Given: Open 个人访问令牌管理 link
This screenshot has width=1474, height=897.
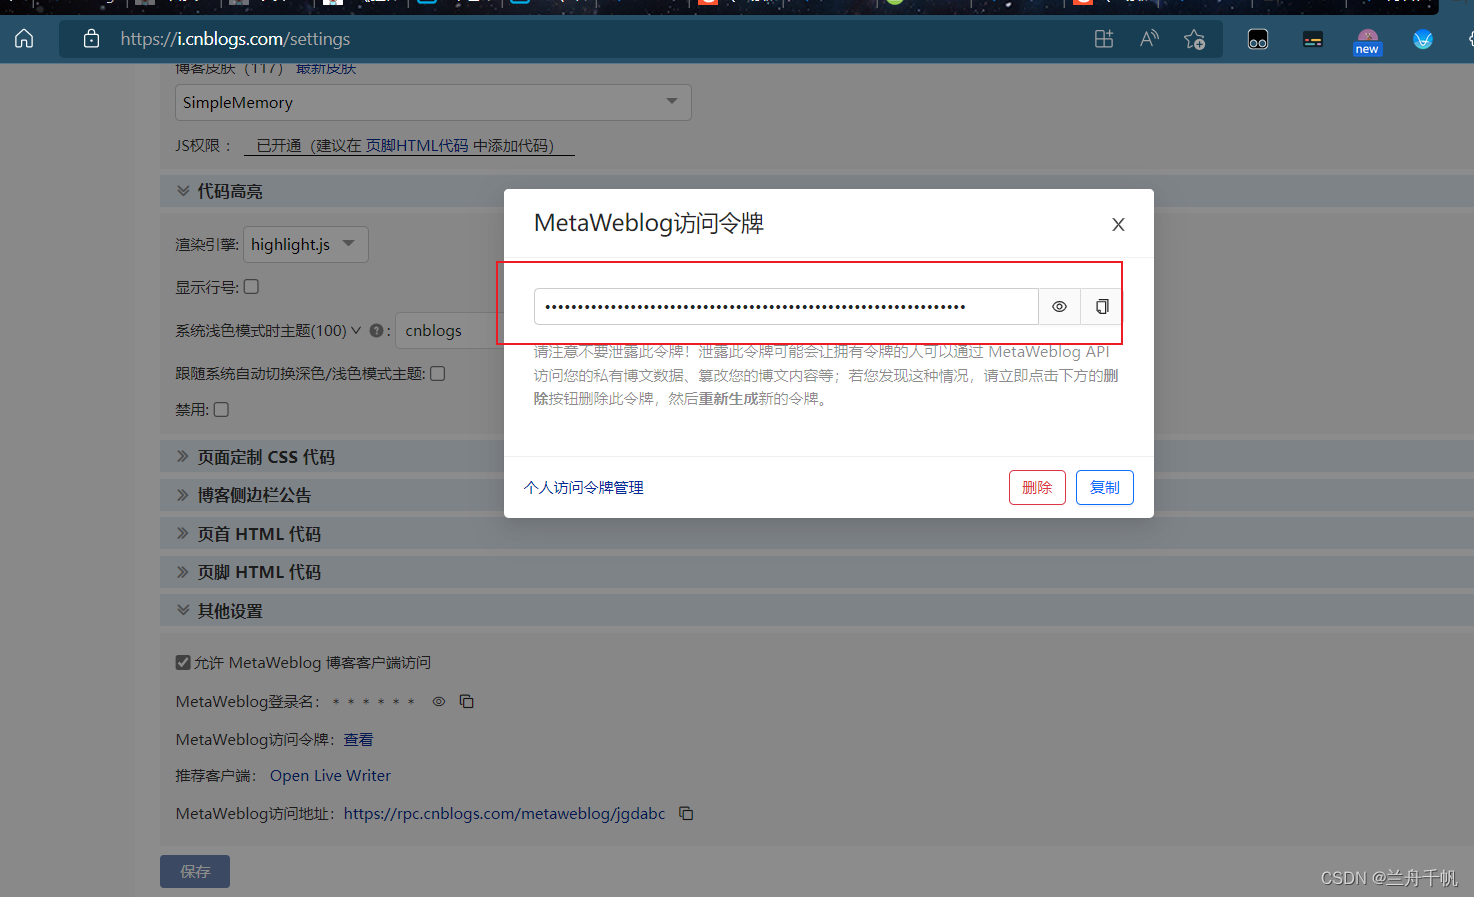Looking at the screenshot, I should click(584, 487).
